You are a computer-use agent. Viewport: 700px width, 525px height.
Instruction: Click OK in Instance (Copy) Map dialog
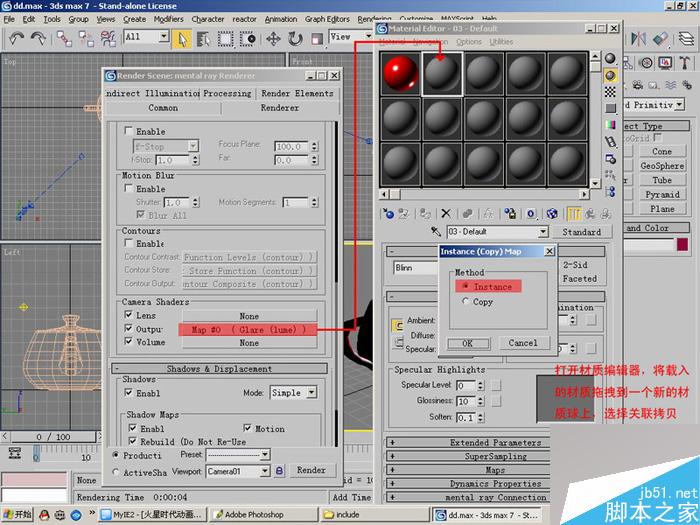point(467,343)
